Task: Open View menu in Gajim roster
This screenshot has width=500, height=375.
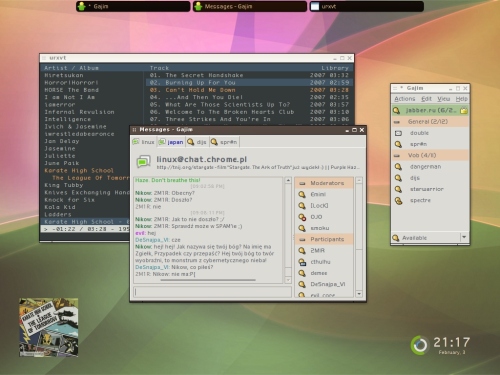Action: point(443,99)
